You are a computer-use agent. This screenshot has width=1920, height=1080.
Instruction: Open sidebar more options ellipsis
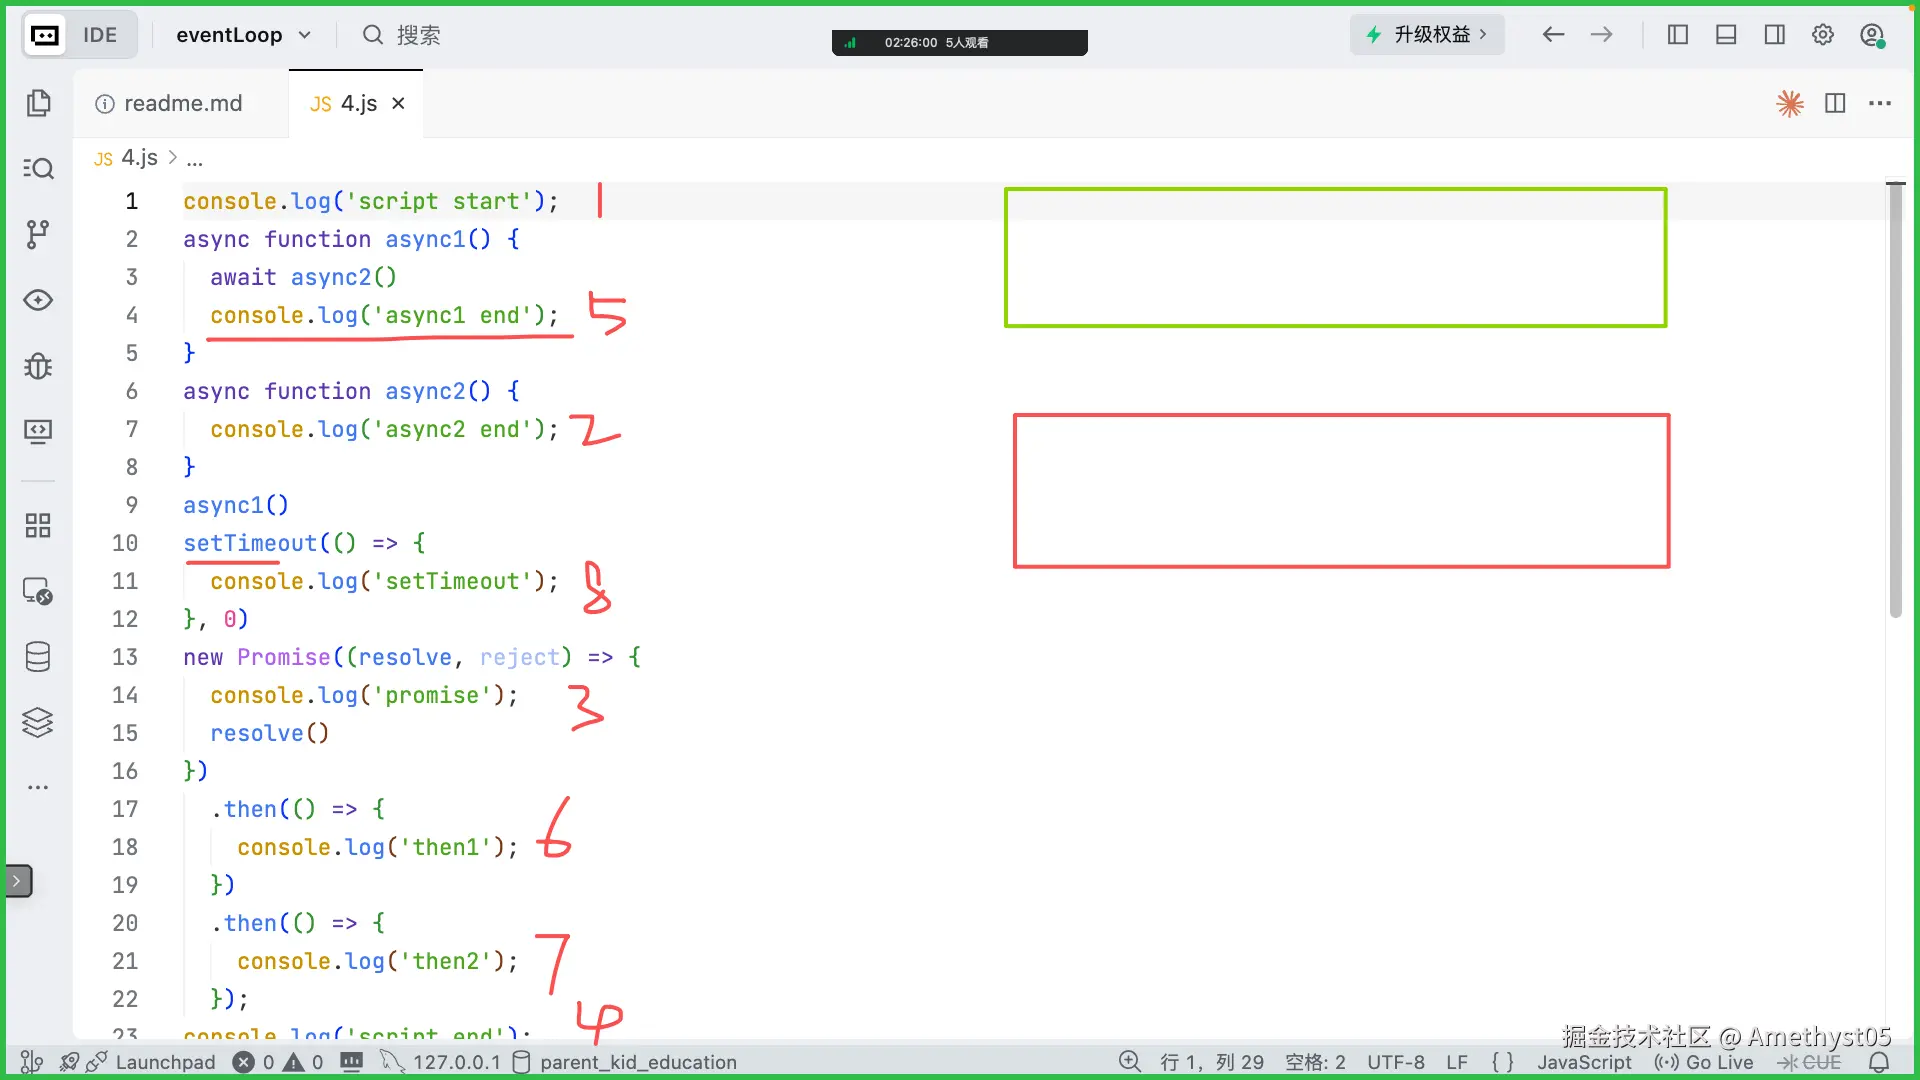click(38, 788)
